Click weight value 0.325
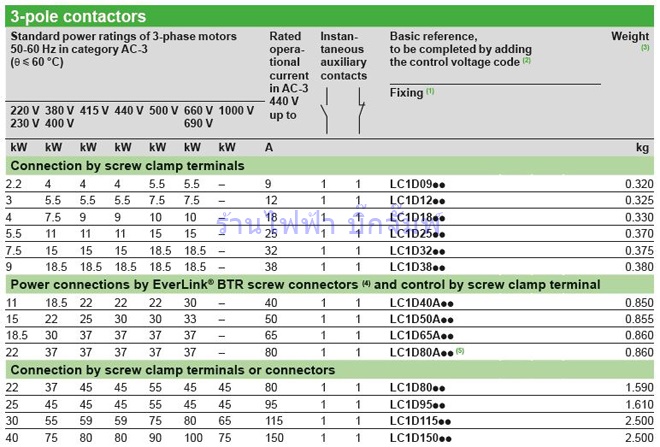Image resolution: width=660 pixels, height=447 pixels. 639,200
